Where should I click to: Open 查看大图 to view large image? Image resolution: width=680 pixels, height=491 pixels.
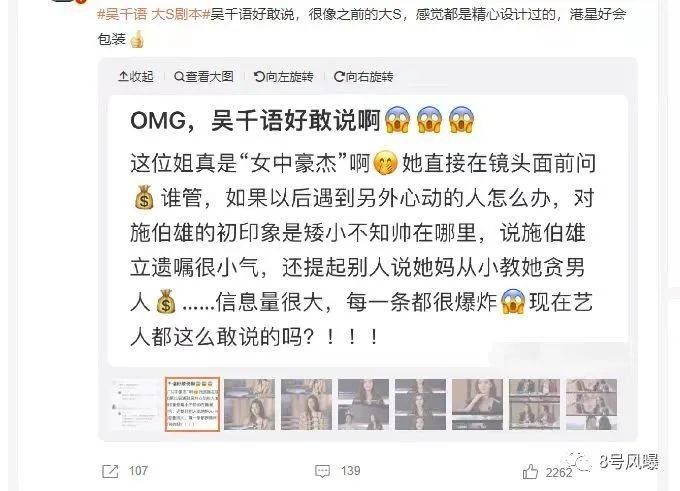pos(203,77)
